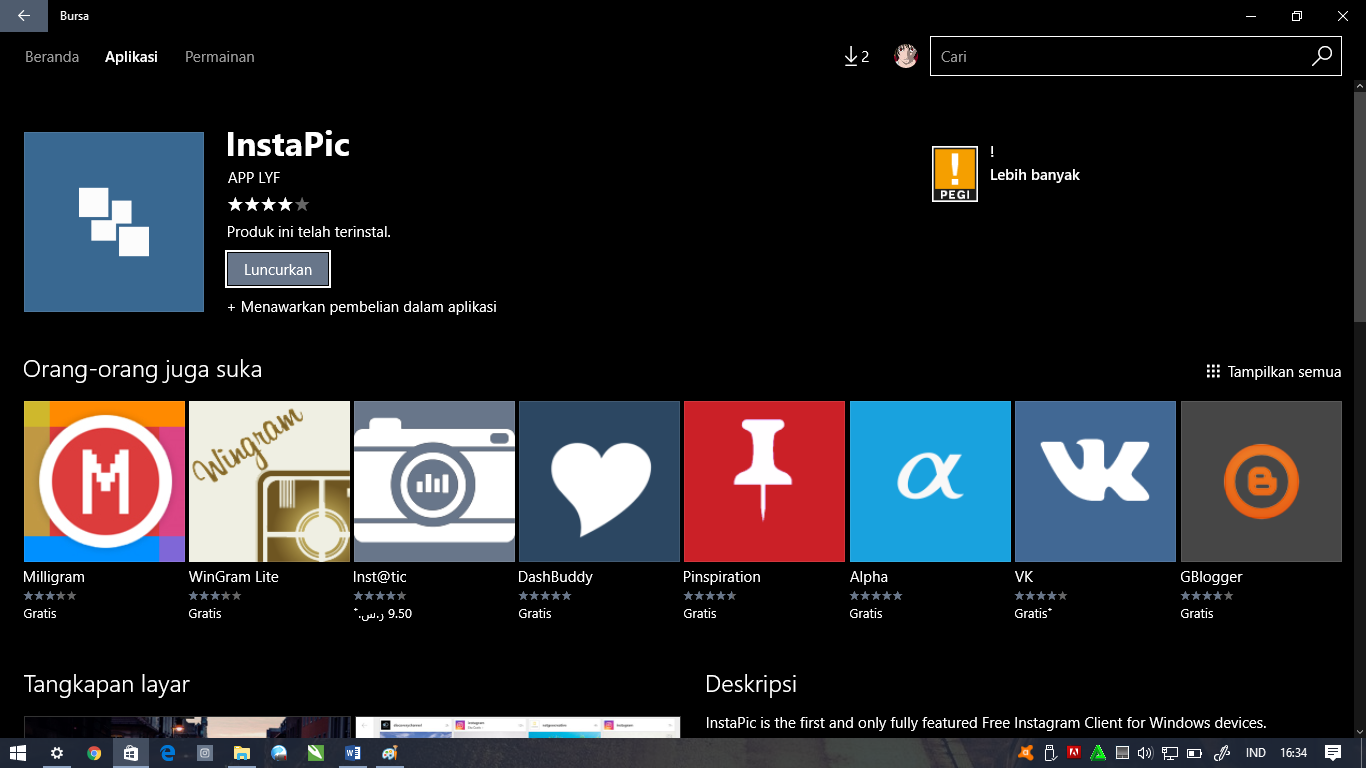Open the user account avatar
The width and height of the screenshot is (1366, 768).
[x=906, y=56]
